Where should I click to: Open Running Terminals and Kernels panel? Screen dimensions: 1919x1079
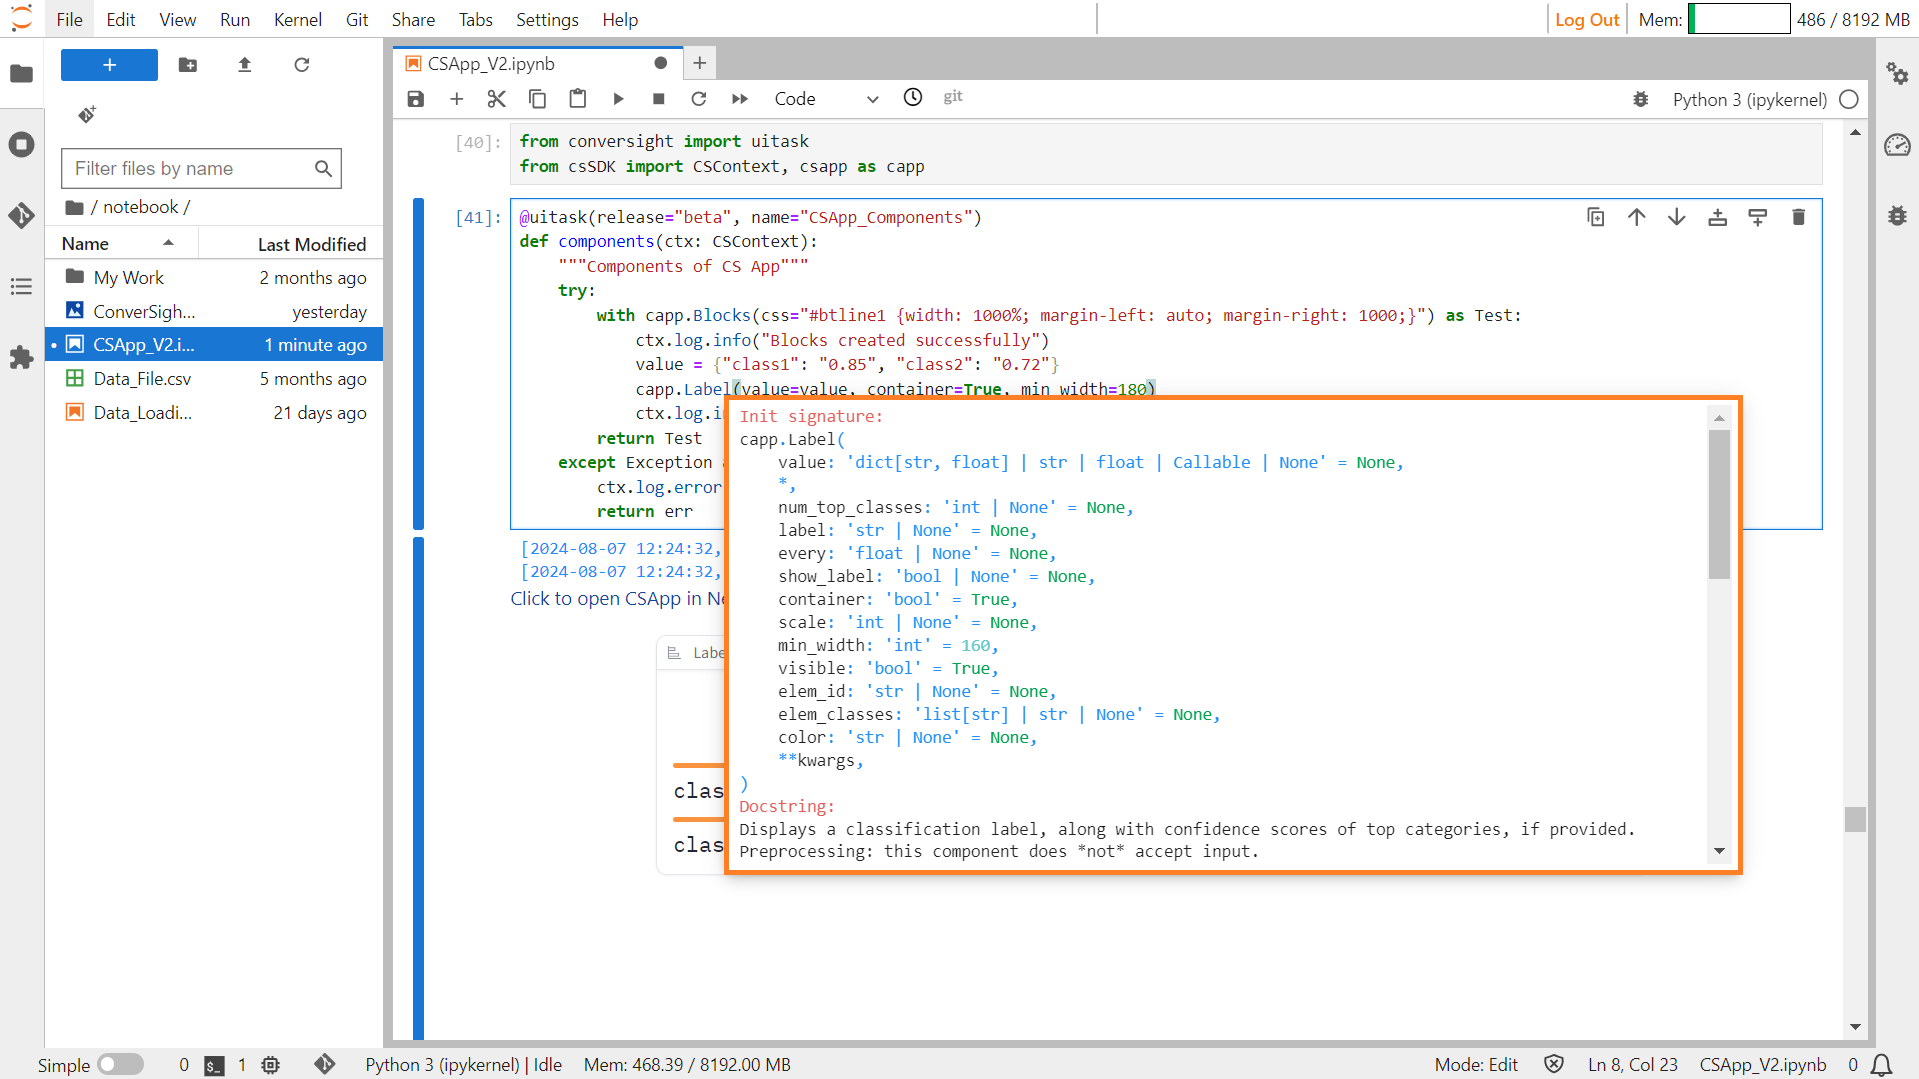21,144
